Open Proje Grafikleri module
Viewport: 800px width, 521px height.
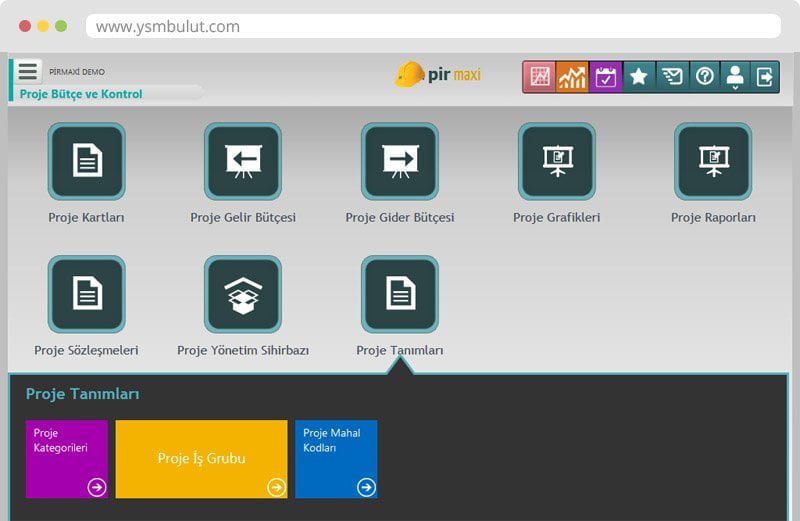tap(556, 162)
